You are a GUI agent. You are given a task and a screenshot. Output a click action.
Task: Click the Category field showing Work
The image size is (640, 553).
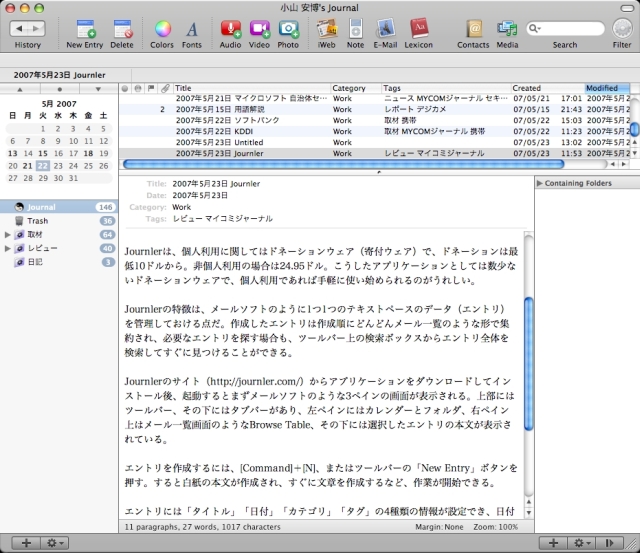pyautogui.click(x=182, y=207)
